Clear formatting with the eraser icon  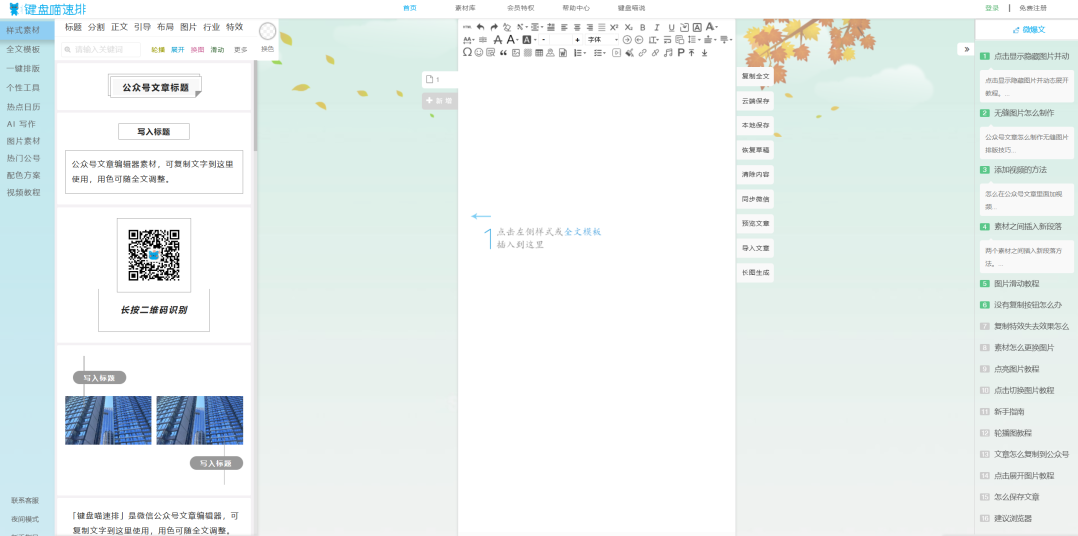pyautogui.click(x=507, y=27)
